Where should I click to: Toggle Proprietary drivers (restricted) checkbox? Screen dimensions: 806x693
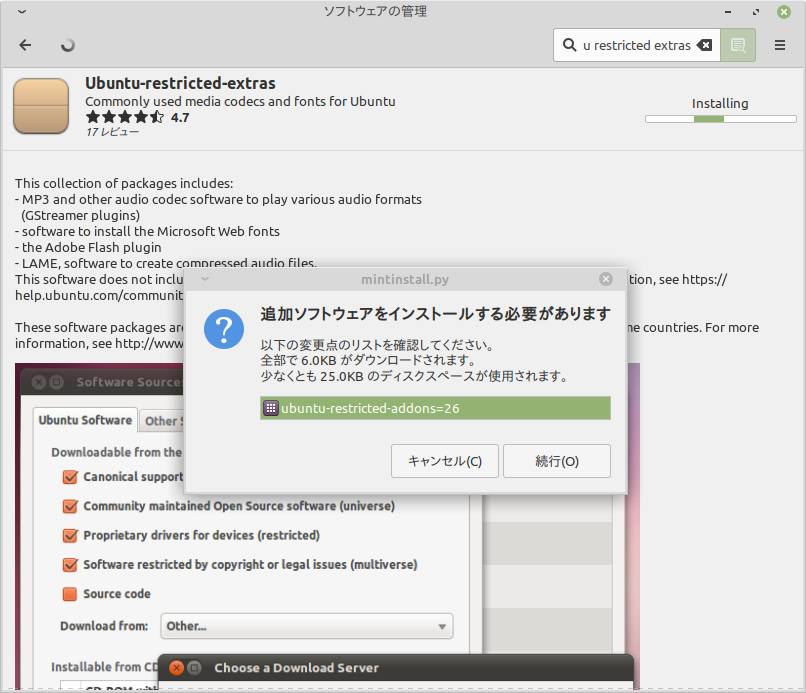tap(70, 536)
